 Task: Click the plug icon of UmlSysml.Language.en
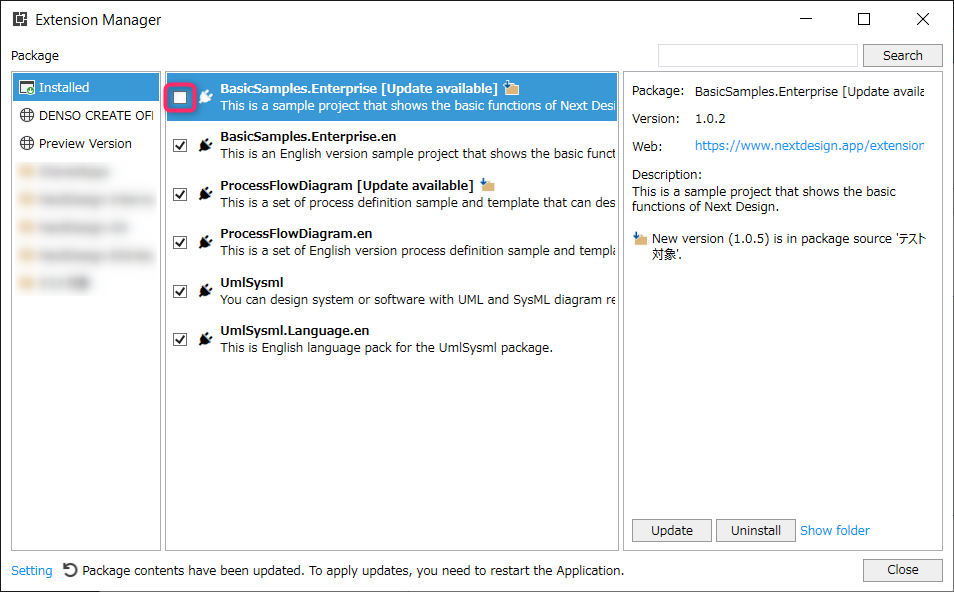click(206, 339)
